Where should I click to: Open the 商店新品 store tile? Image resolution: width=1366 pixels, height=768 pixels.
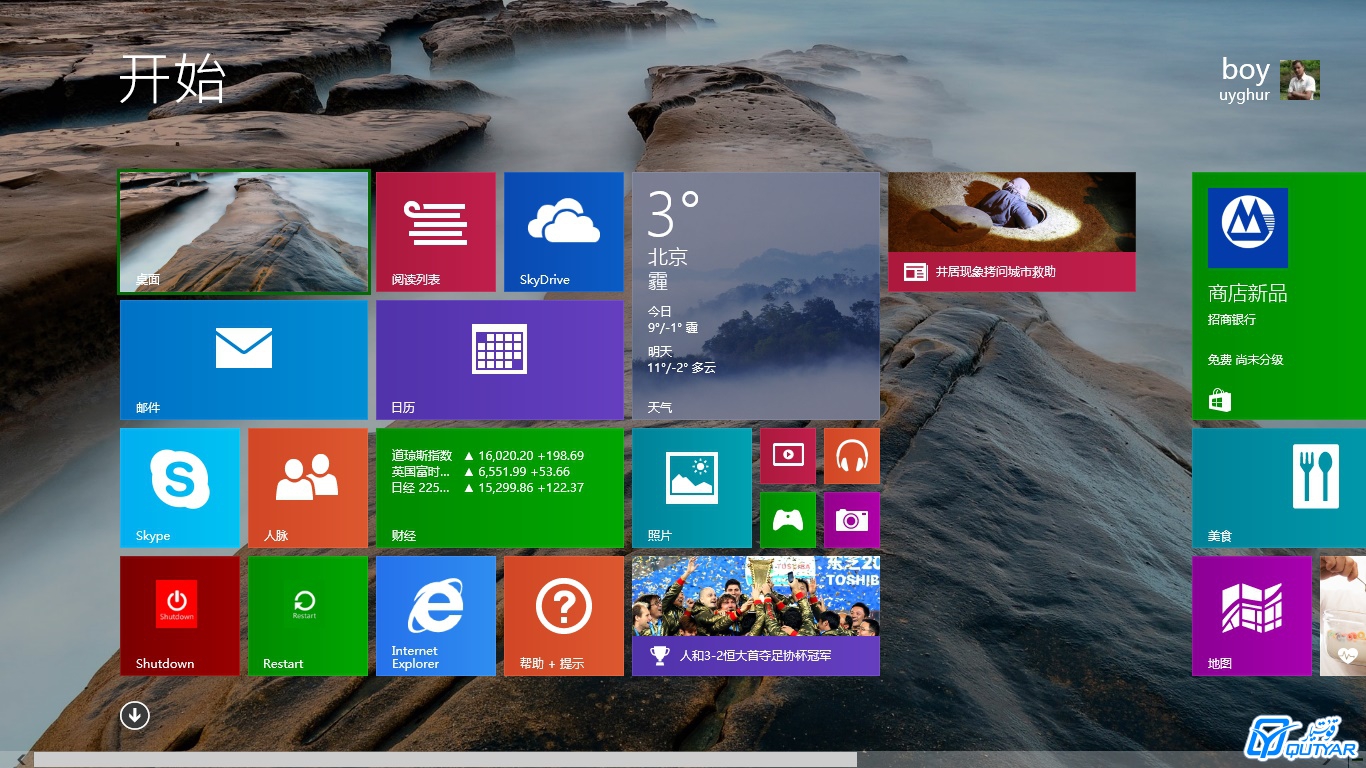(x=1279, y=296)
